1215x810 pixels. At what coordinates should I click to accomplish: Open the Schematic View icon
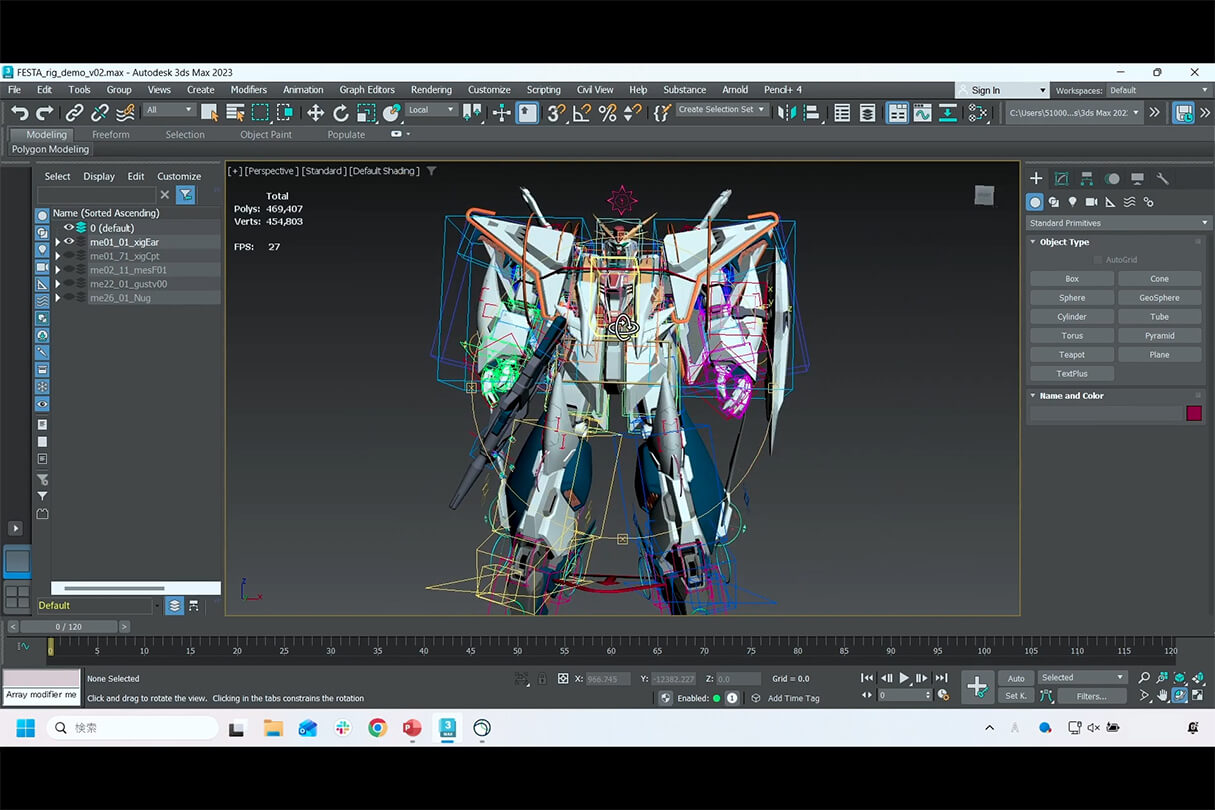pyautogui.click(x=947, y=113)
